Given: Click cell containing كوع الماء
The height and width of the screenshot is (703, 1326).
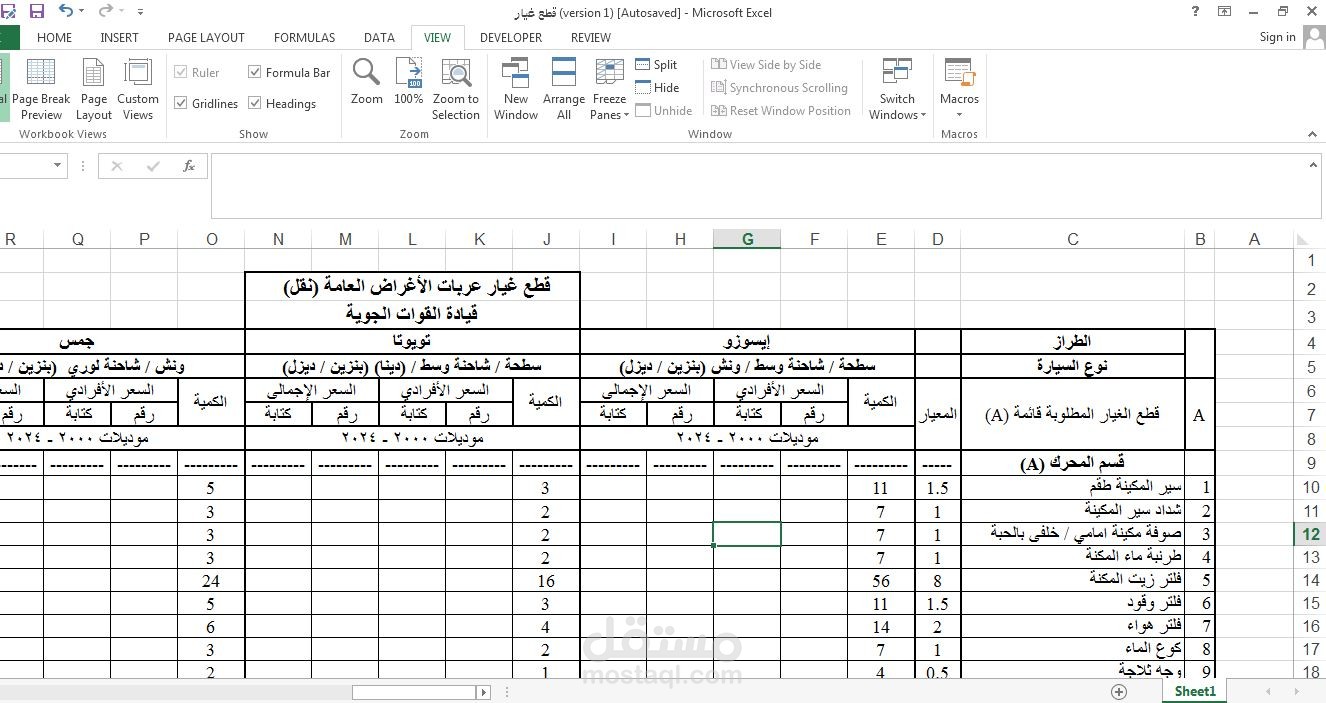Looking at the screenshot, I should [x=1073, y=649].
